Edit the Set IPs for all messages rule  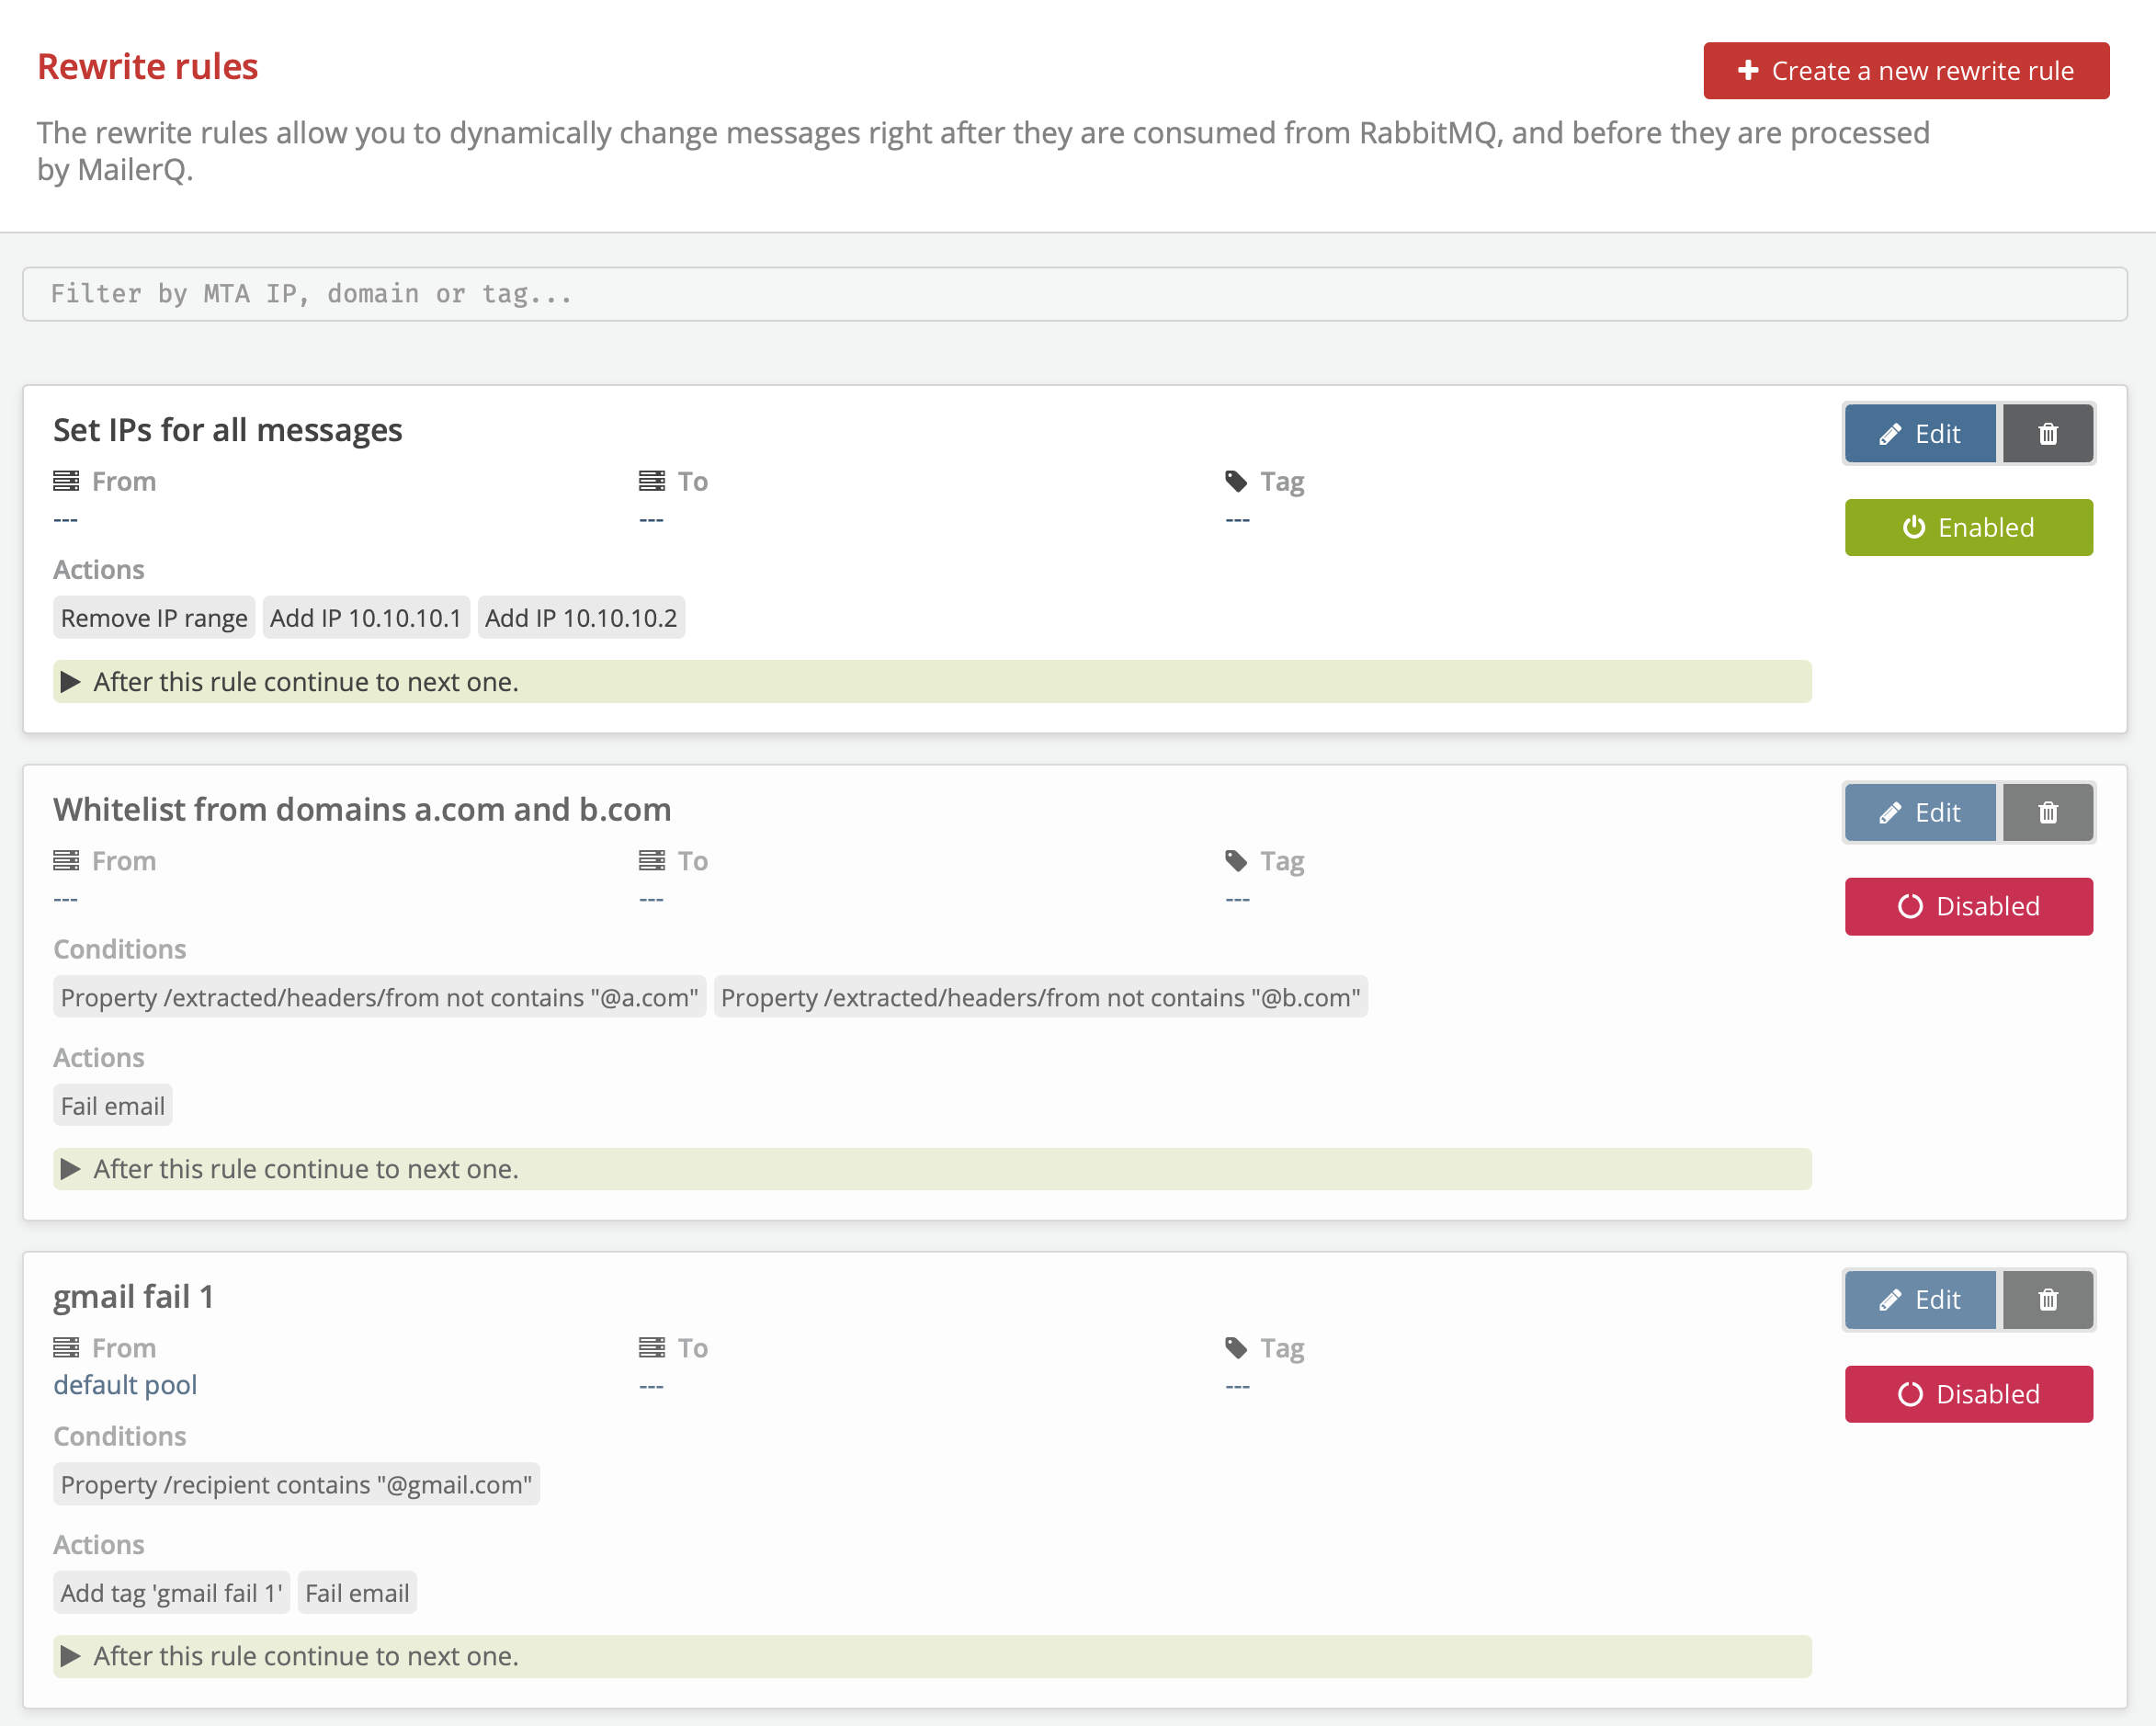pyautogui.click(x=1919, y=434)
